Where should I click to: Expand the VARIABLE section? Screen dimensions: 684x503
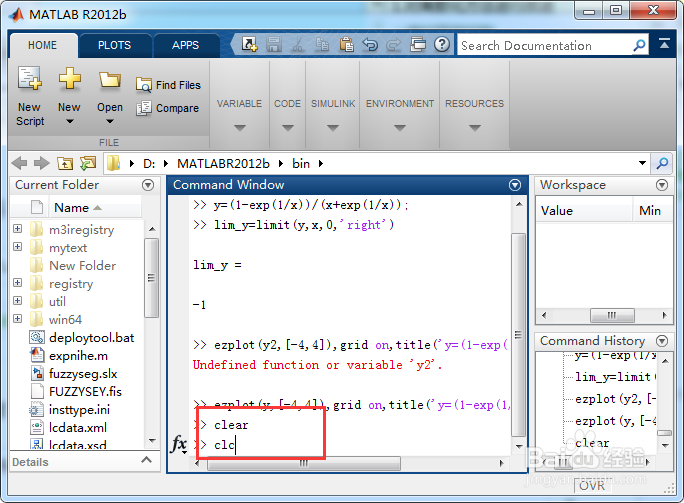click(x=239, y=128)
